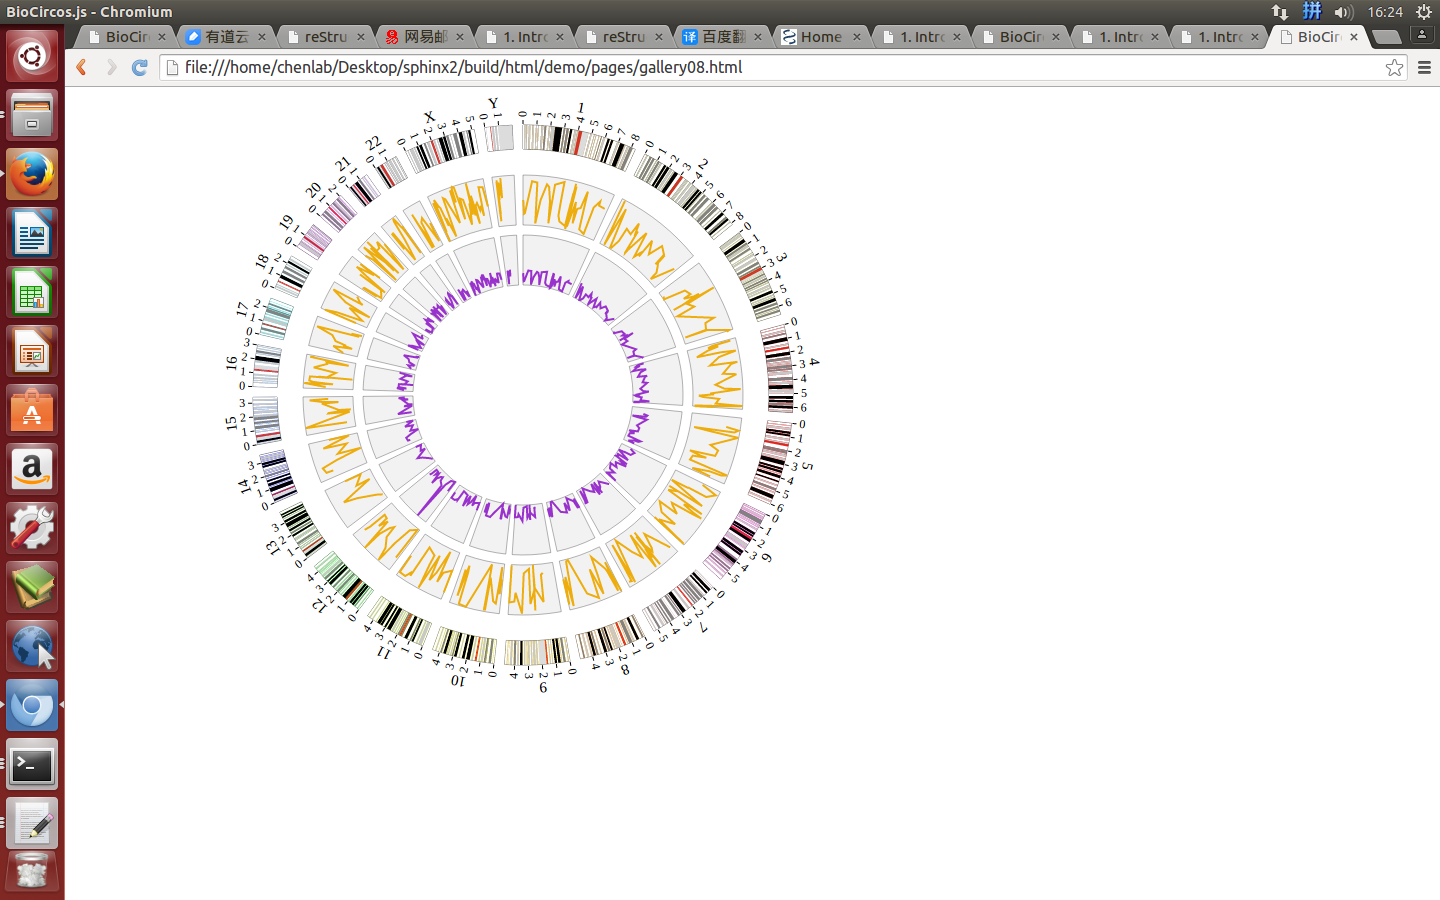Open the Trash in the launcher

point(32,874)
